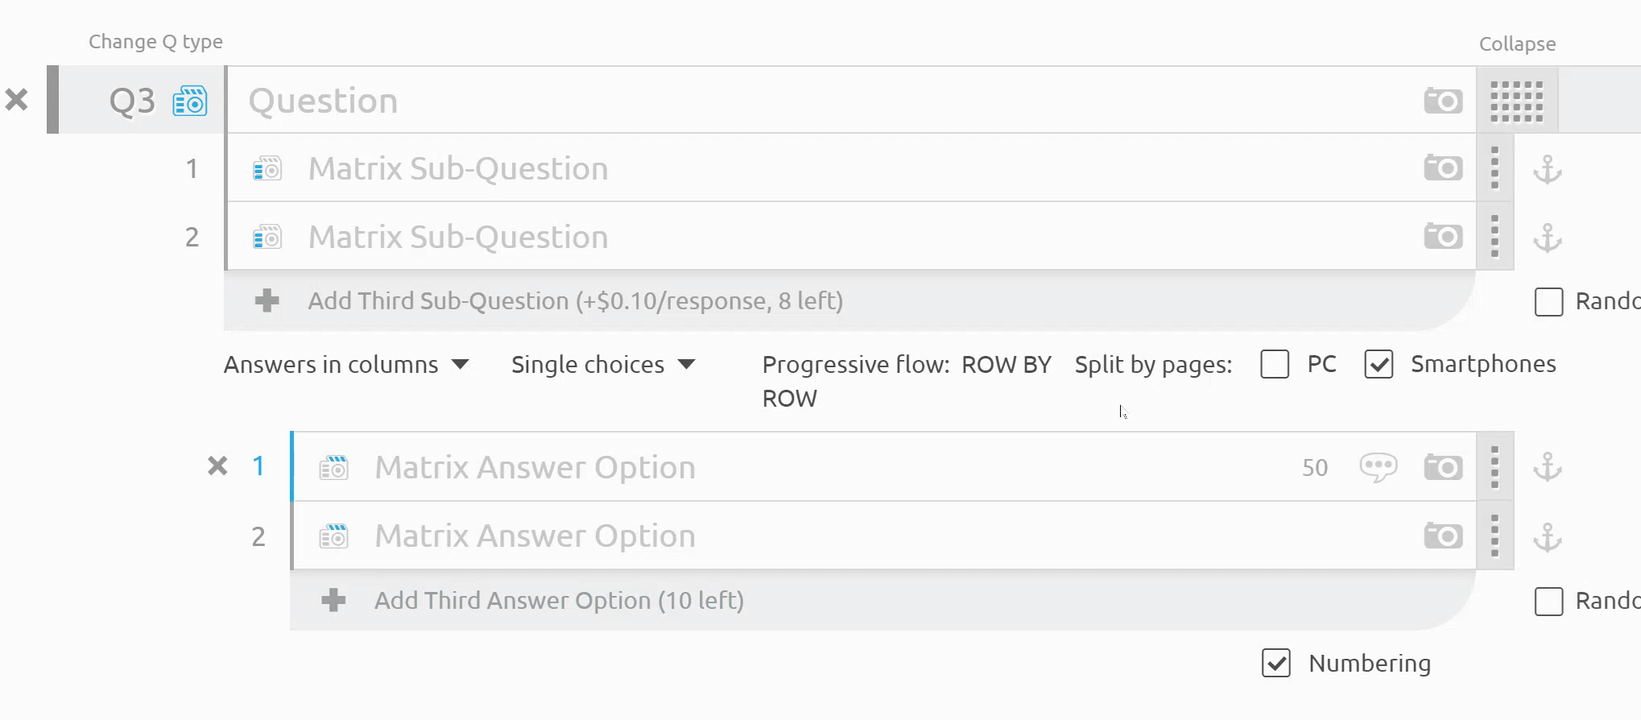Viewport: 1641px width, 720px height.
Task: Click drag handle of first answer option
Action: [1494, 467]
